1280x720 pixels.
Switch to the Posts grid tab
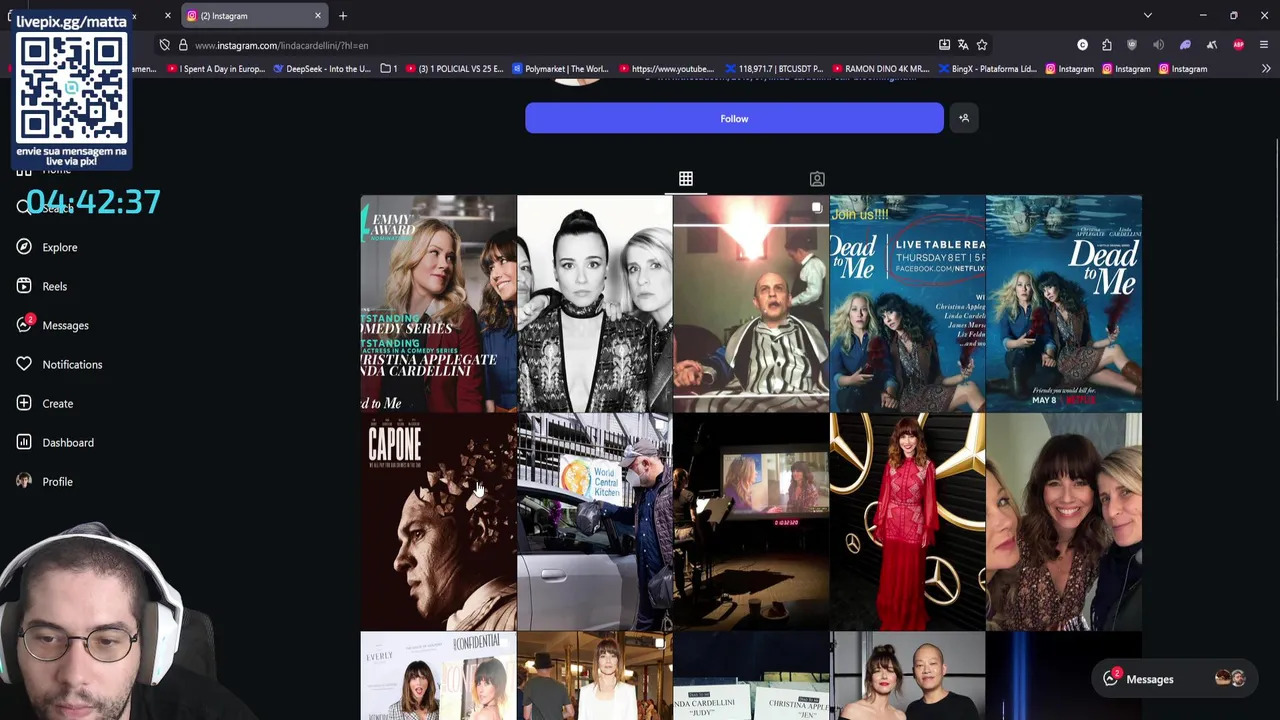pyautogui.click(x=686, y=179)
